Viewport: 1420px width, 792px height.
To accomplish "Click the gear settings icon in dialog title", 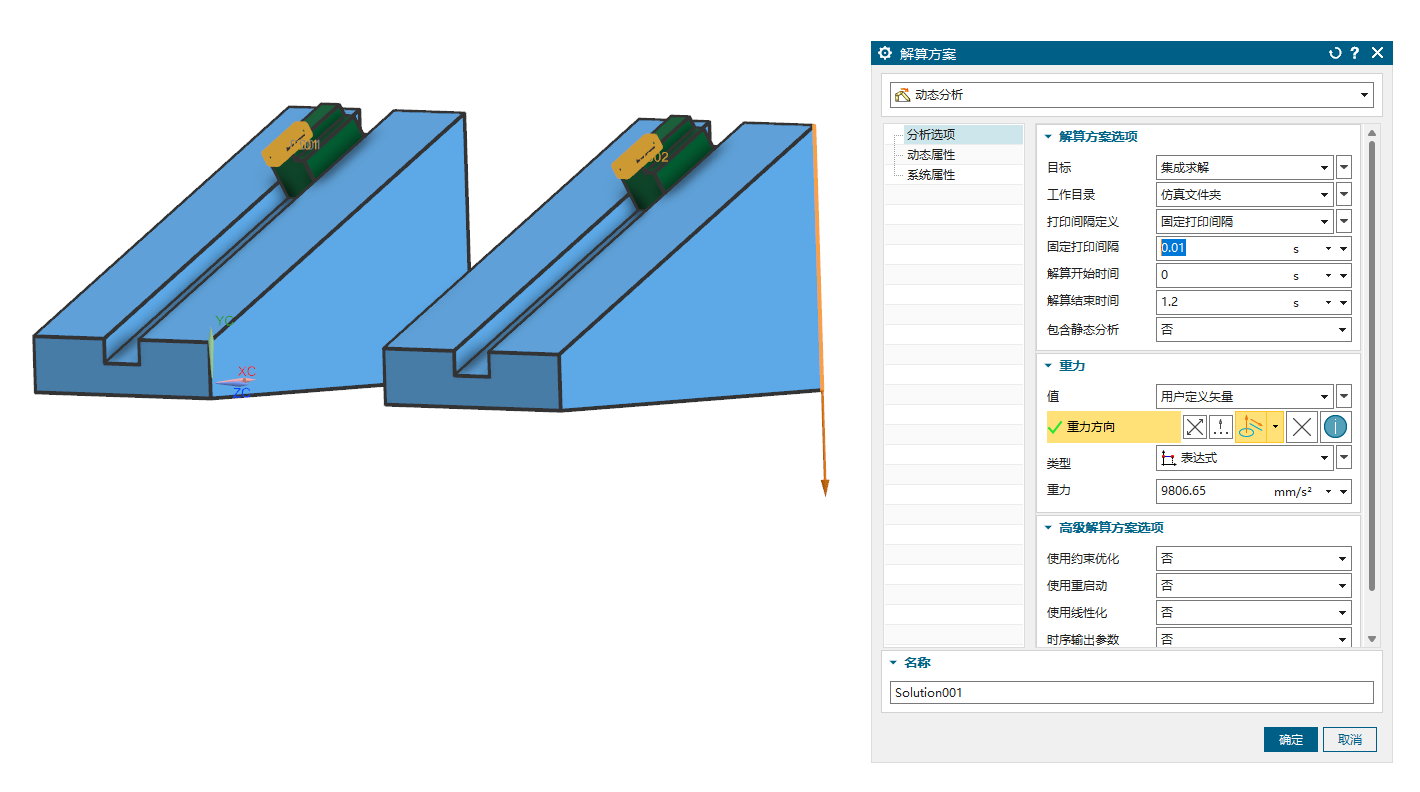I will click(x=884, y=53).
